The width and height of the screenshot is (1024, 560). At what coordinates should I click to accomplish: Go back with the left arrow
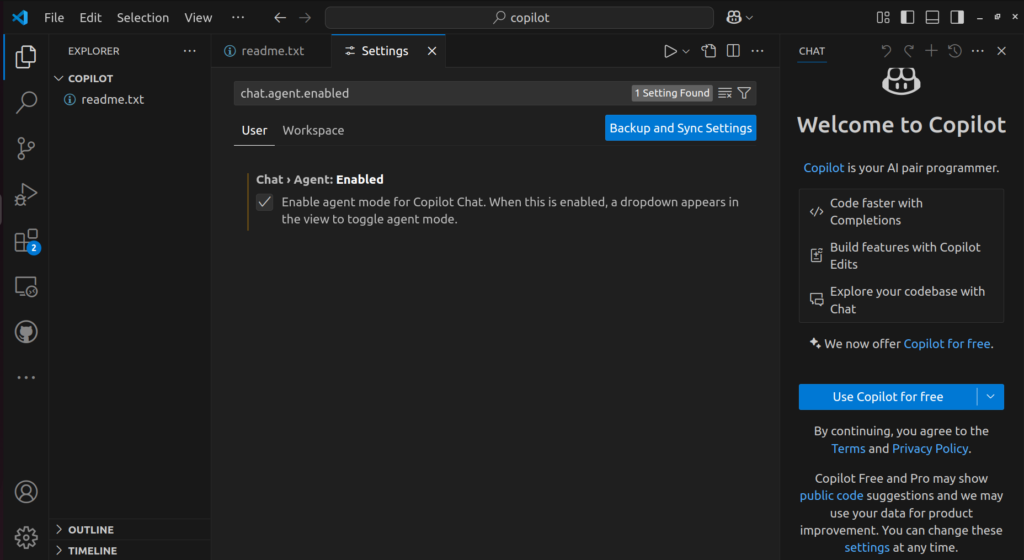coord(280,18)
